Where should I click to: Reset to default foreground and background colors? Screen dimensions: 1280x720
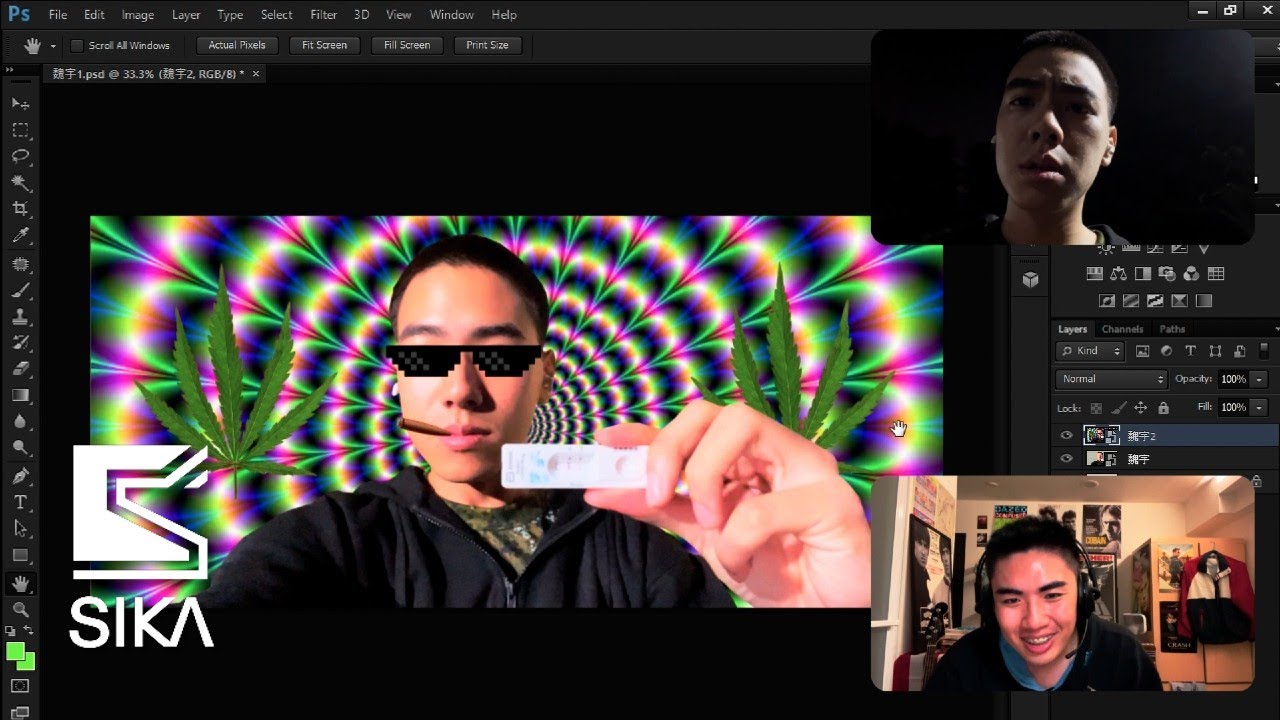click(x=11, y=631)
